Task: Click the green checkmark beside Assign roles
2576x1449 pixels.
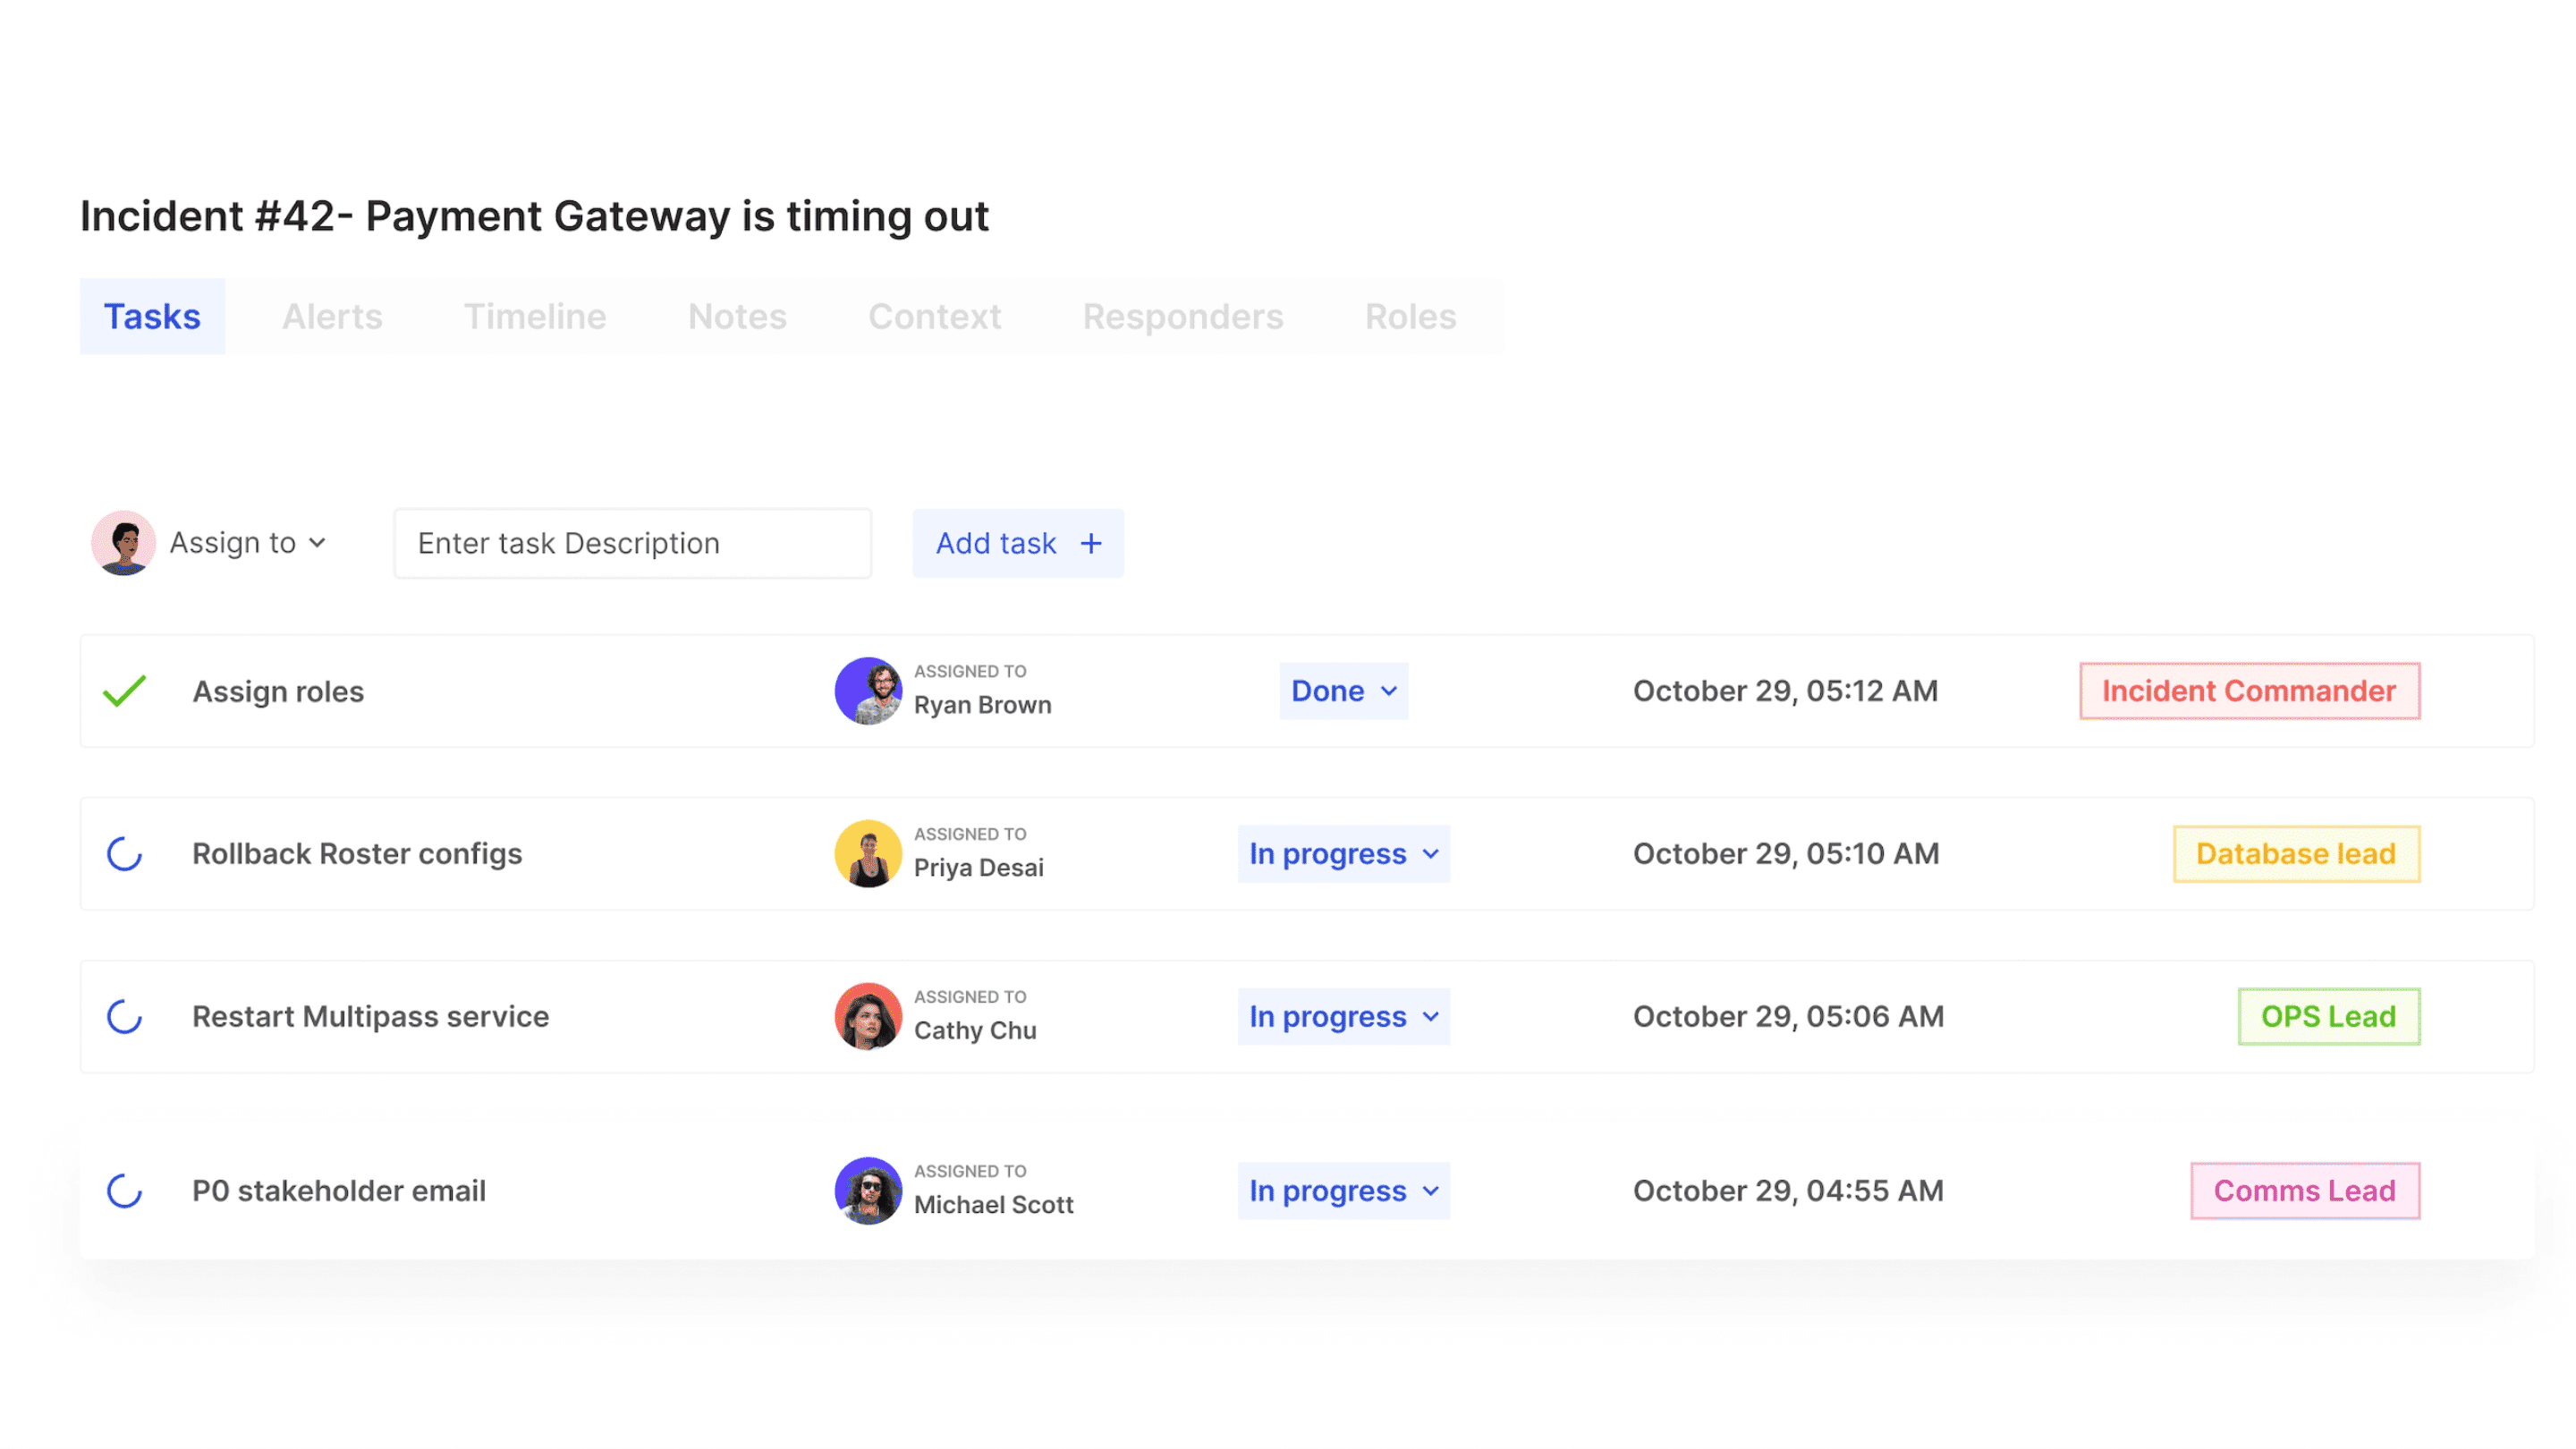Action: [125, 691]
